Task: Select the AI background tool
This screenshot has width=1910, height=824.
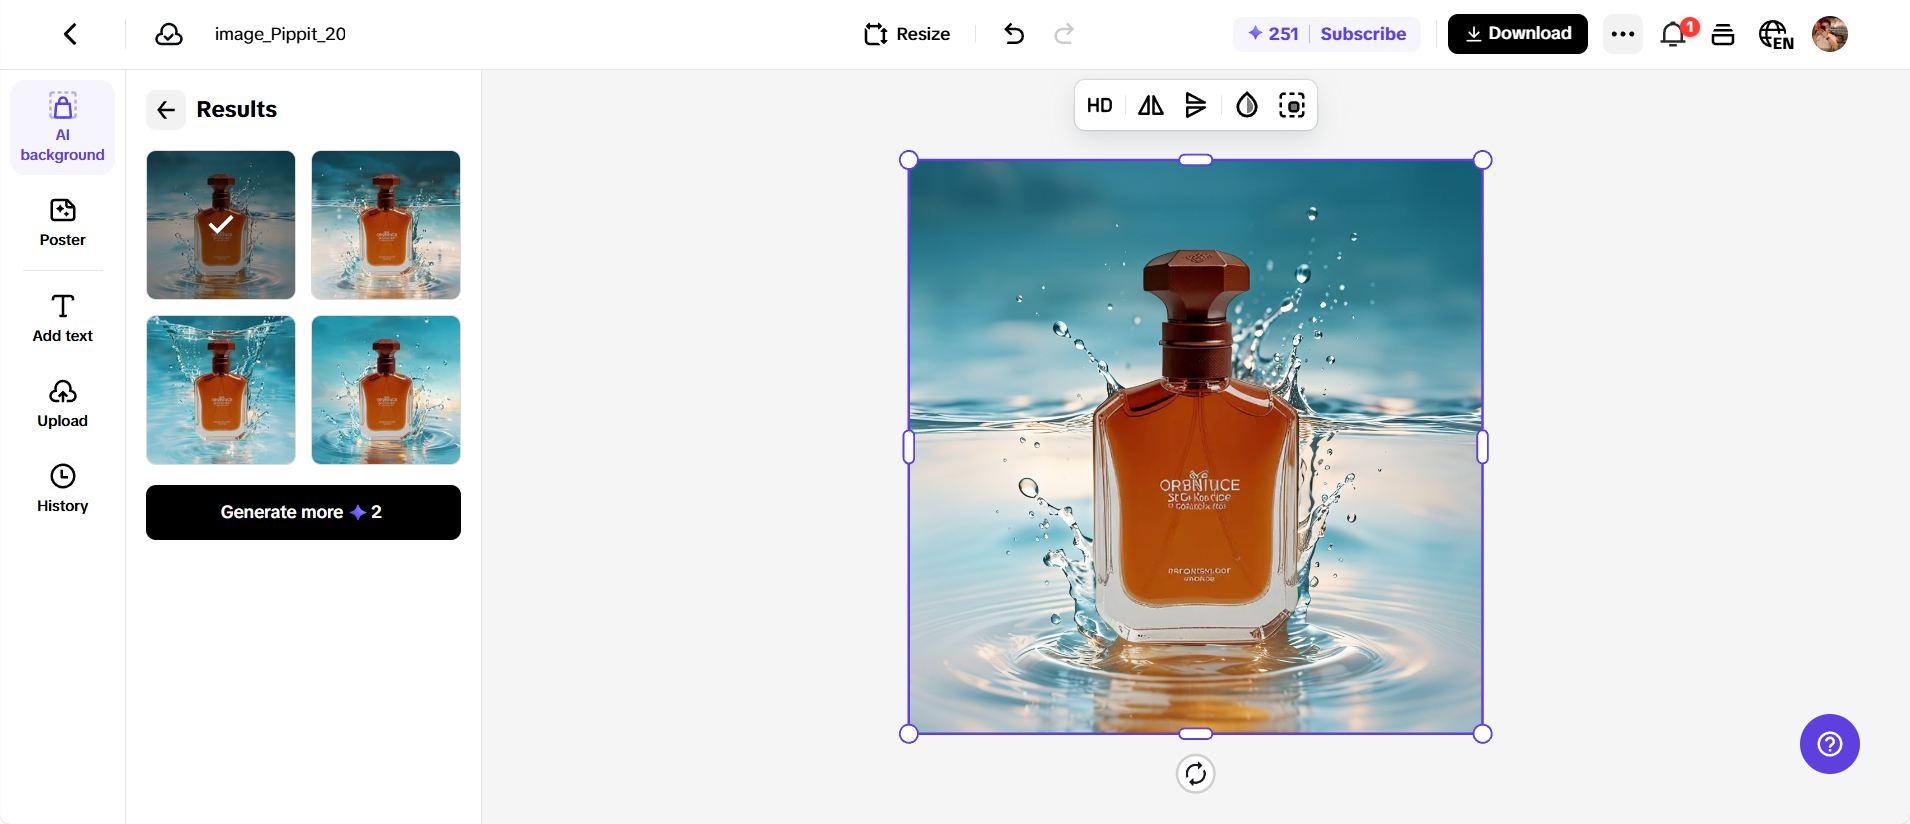Action: pos(63,127)
